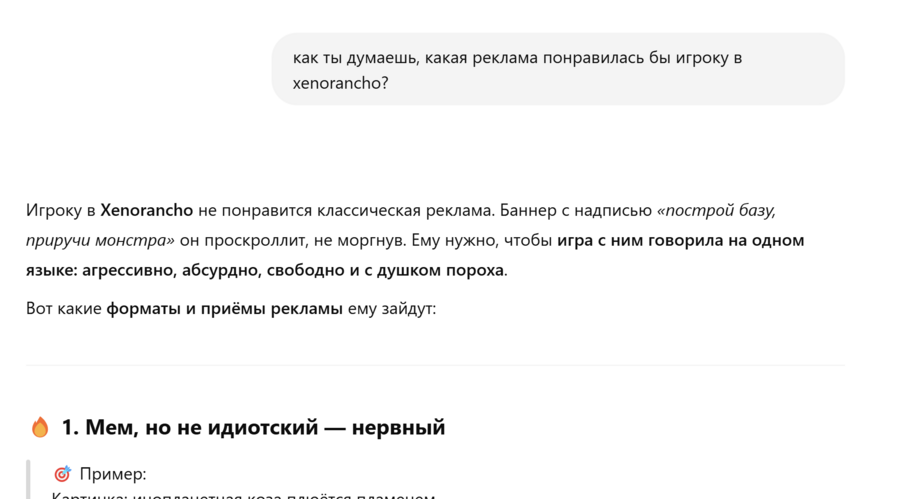Click "xenorancho?" in the user message
Viewport: 900px width, 499px height.
coord(340,84)
